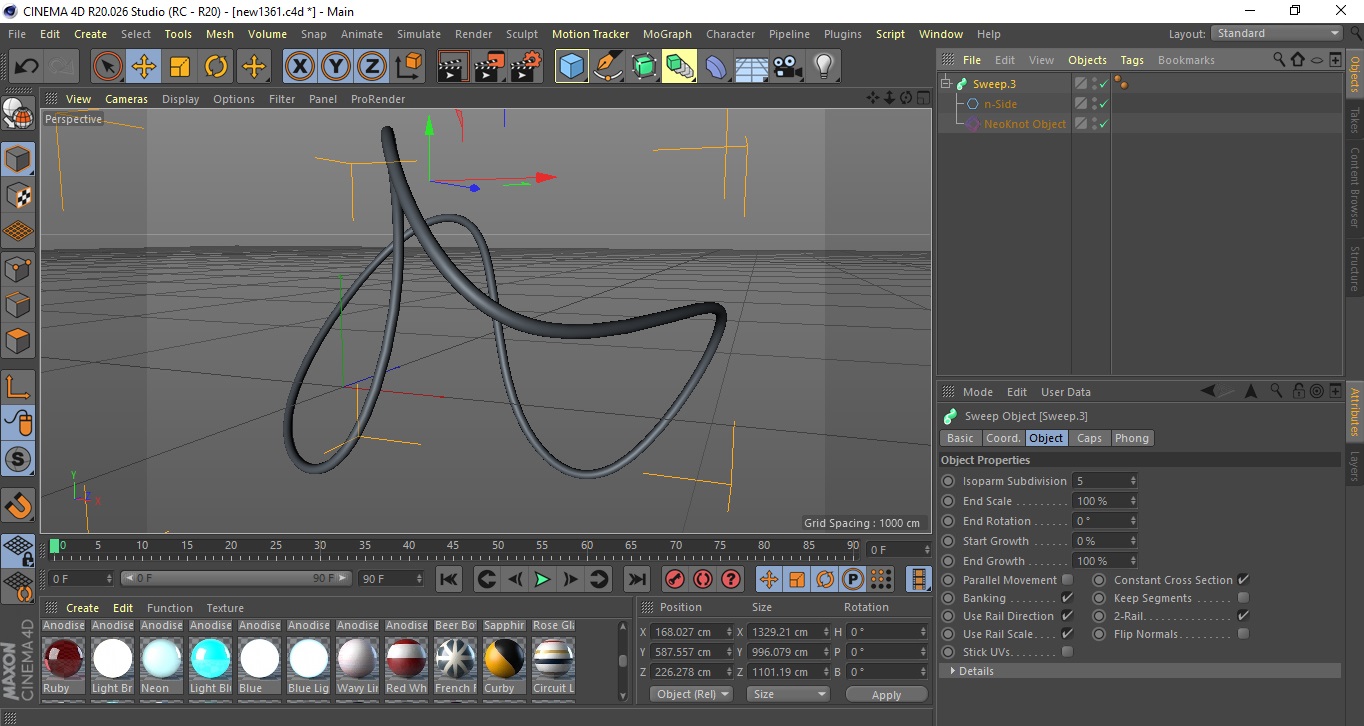Switch to the Caps tab
The image size is (1364, 726).
1089,438
